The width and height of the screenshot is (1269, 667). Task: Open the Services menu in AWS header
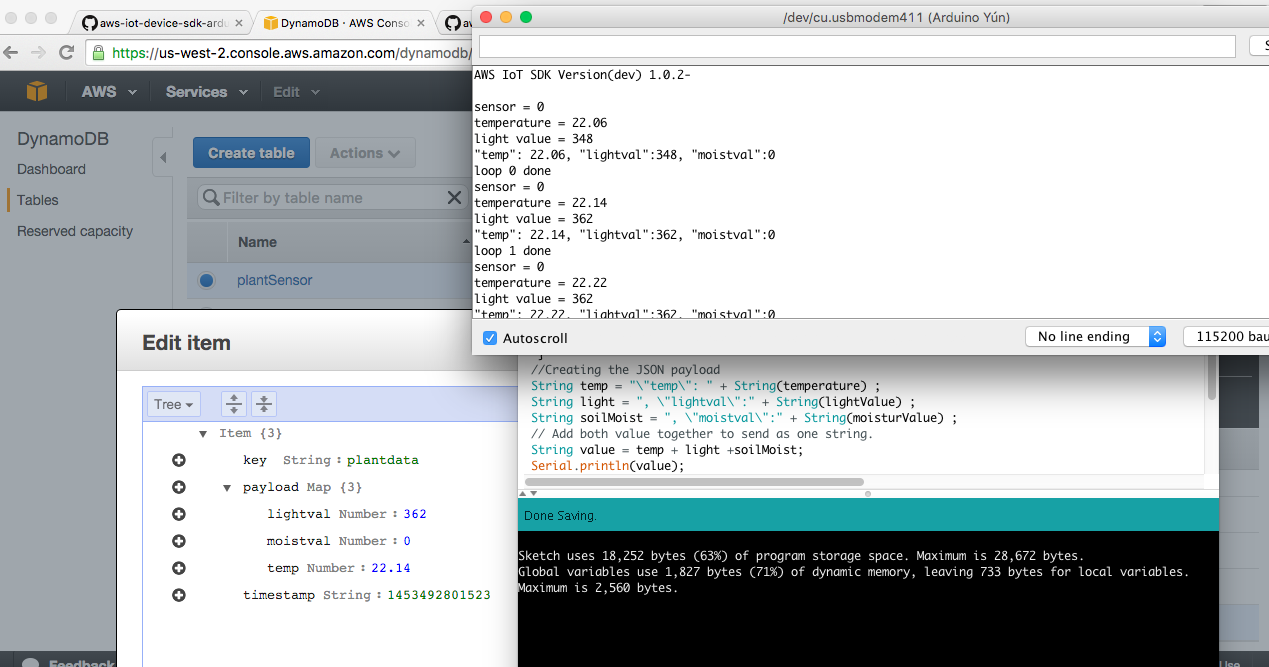click(x=206, y=92)
